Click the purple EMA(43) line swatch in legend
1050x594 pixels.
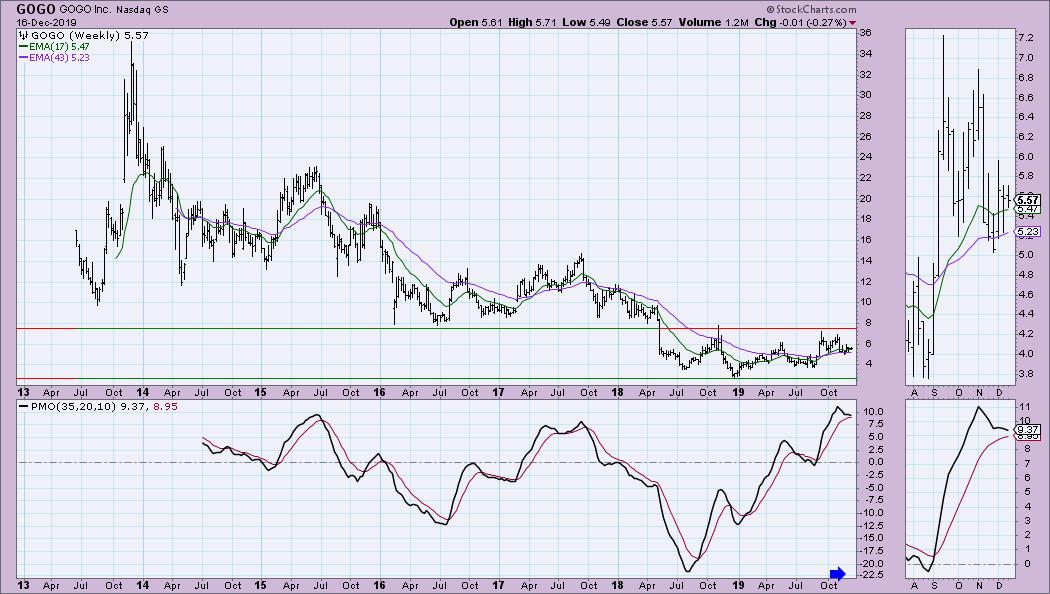[x=23, y=58]
